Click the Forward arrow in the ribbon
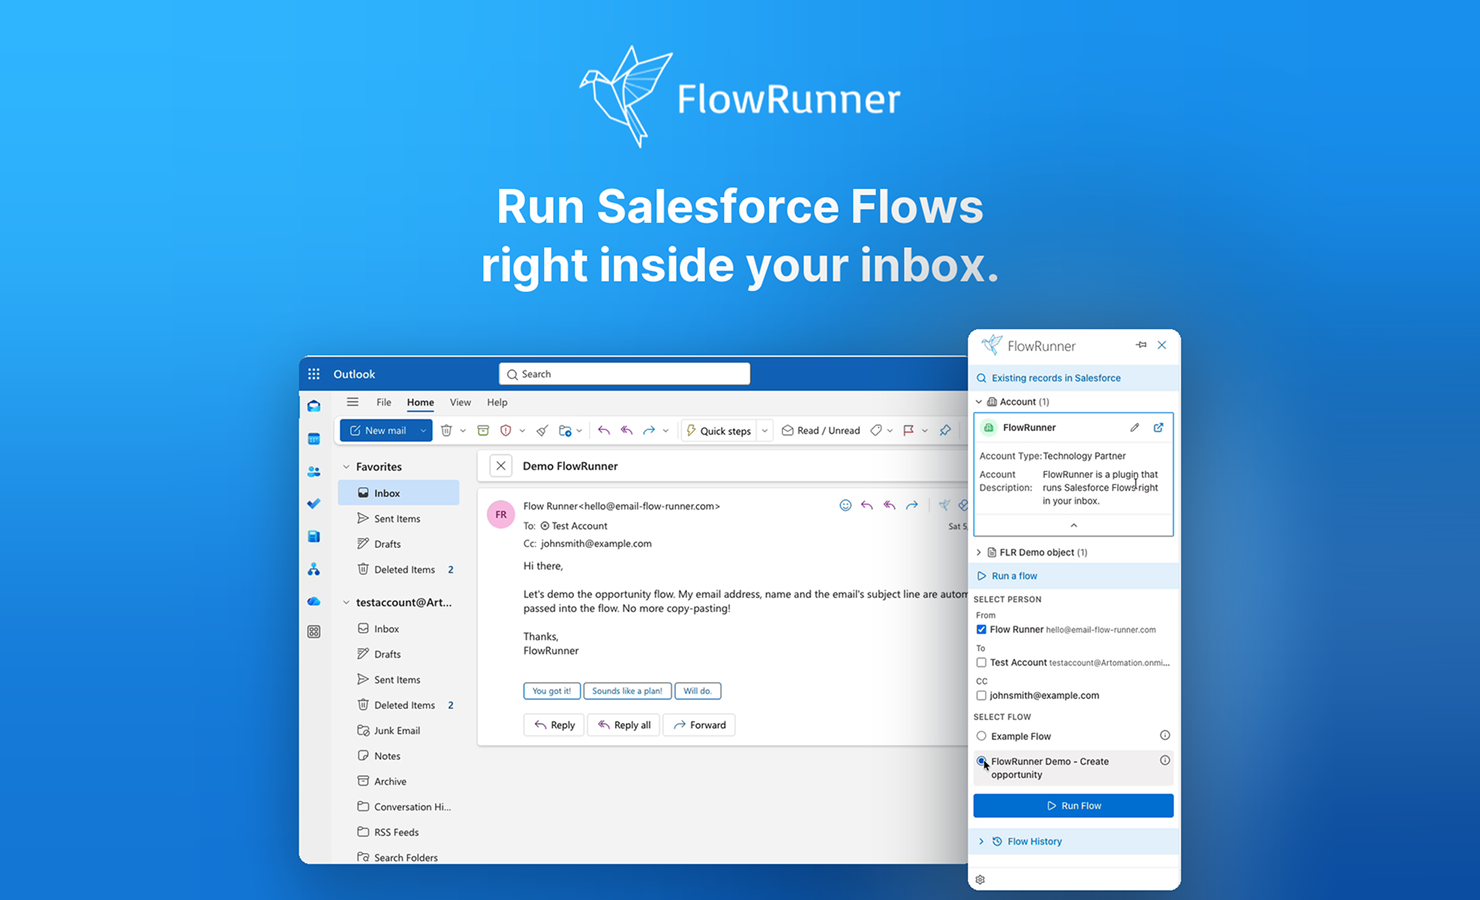This screenshot has width=1480, height=900. coord(649,430)
